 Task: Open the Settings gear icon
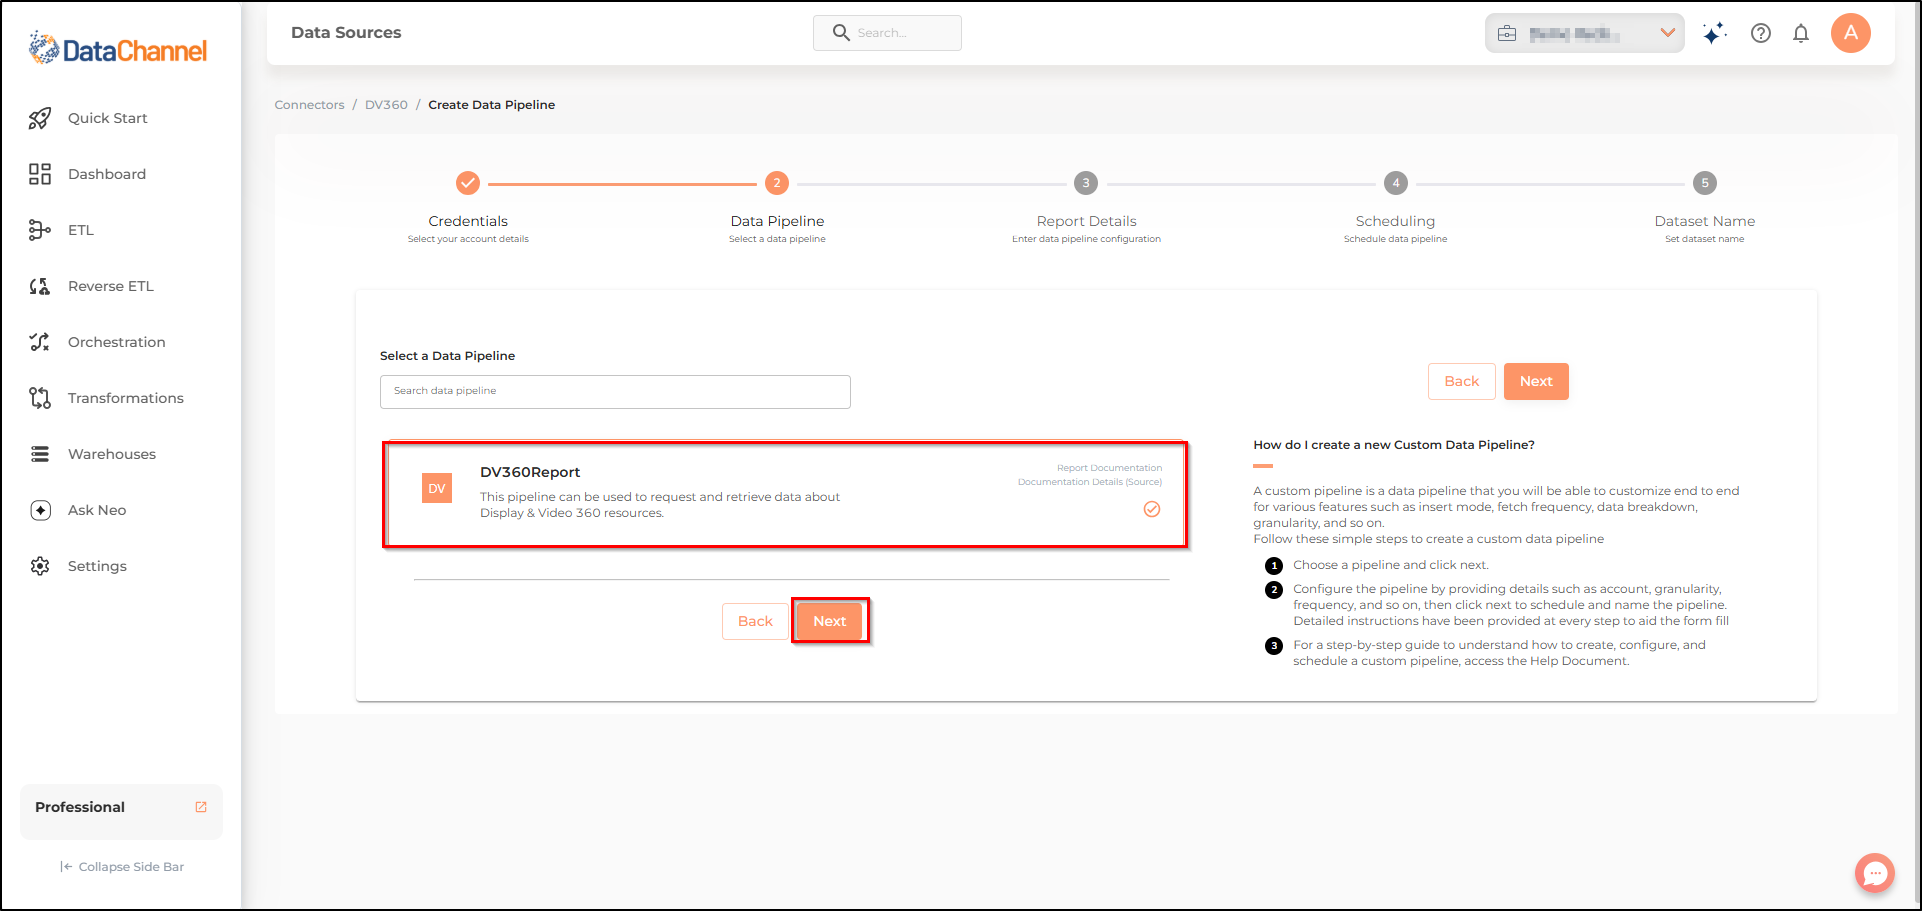[x=40, y=566]
